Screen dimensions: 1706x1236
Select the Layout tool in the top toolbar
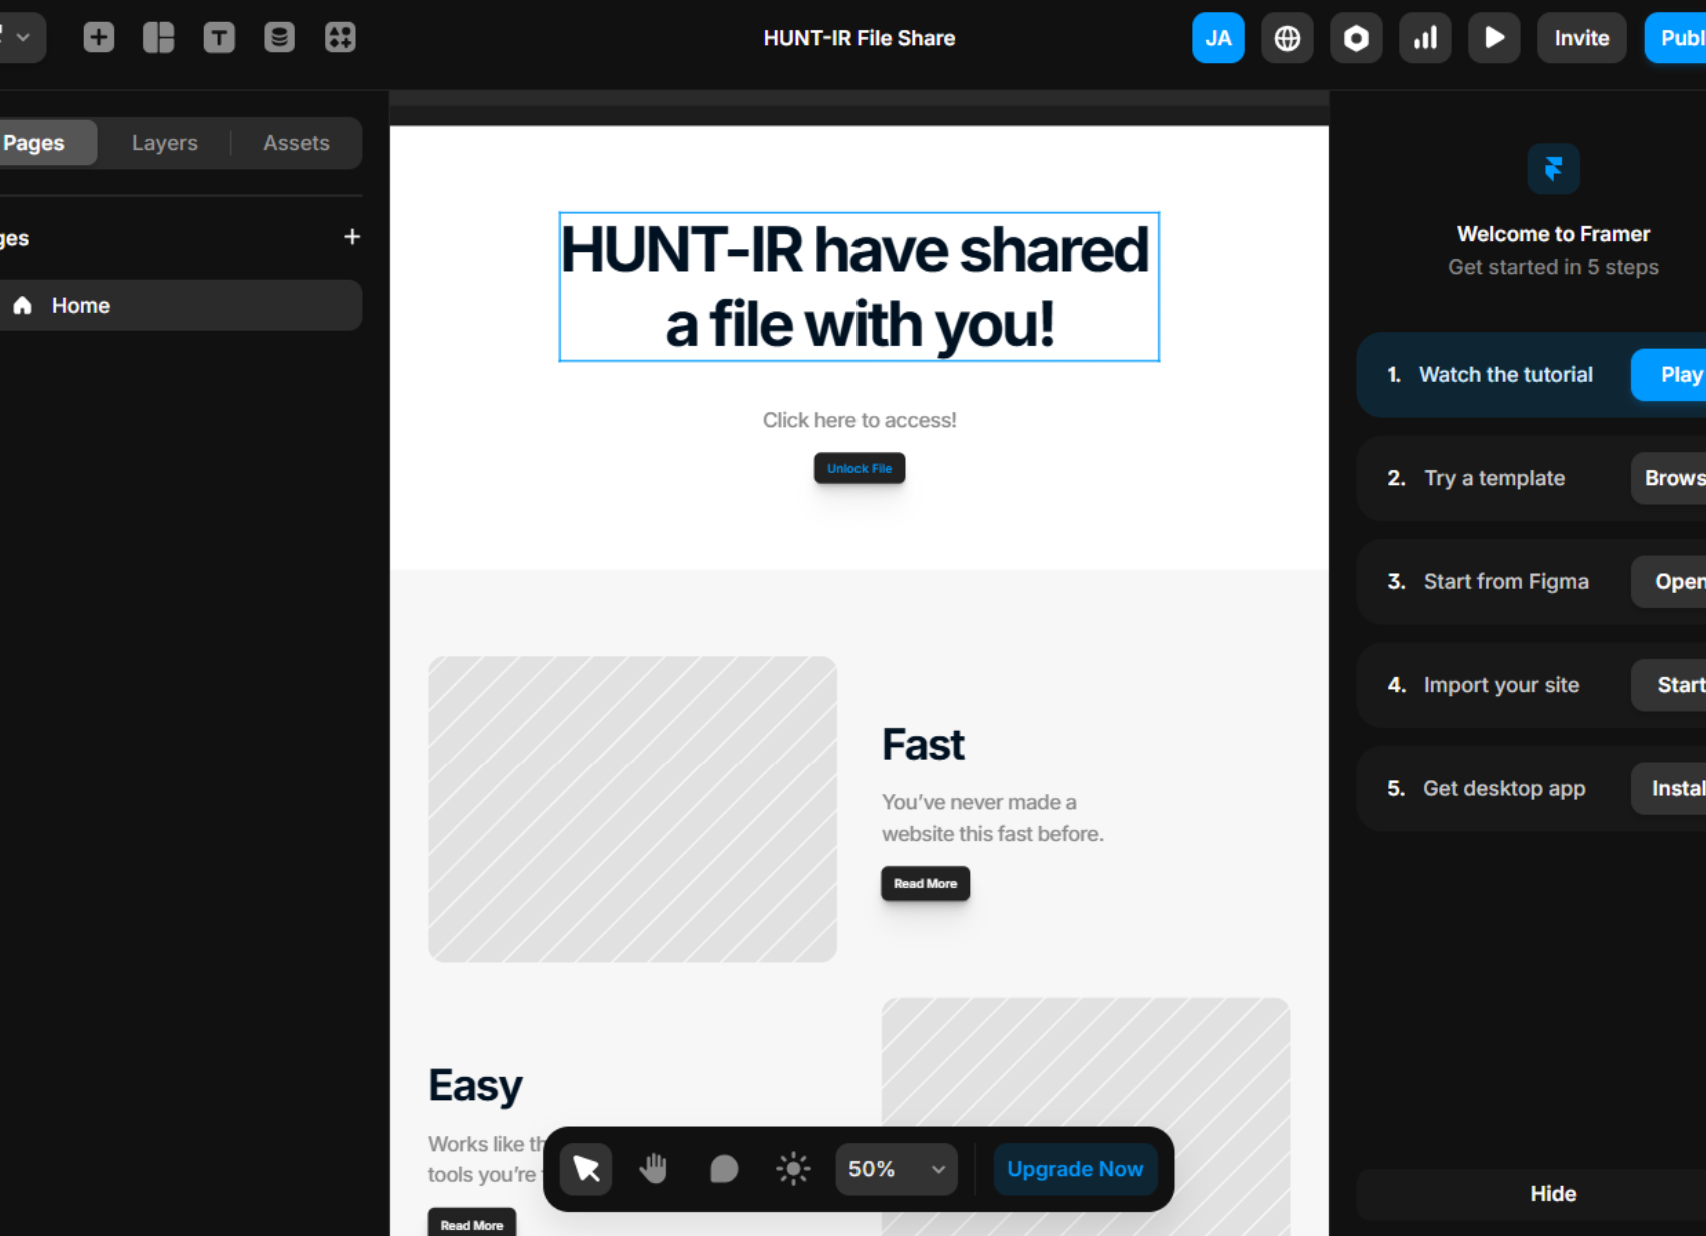click(158, 37)
